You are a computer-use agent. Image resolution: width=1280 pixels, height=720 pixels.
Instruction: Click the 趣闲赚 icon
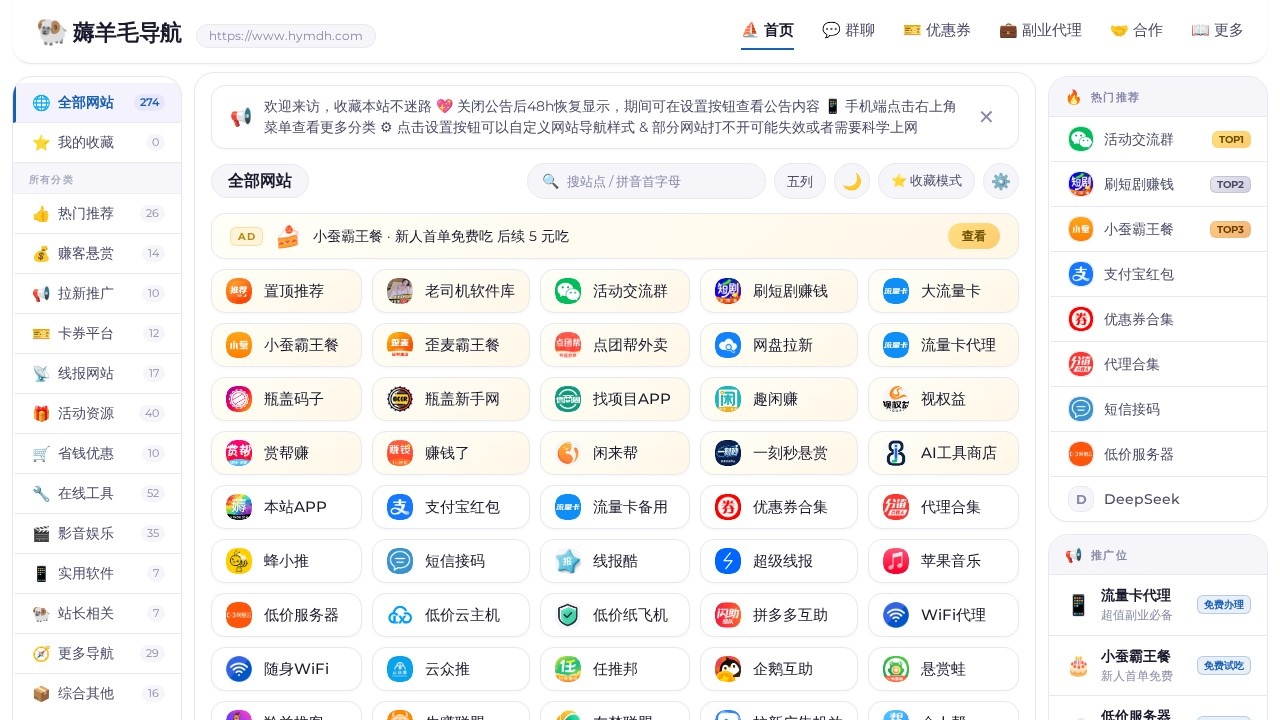[x=728, y=399]
